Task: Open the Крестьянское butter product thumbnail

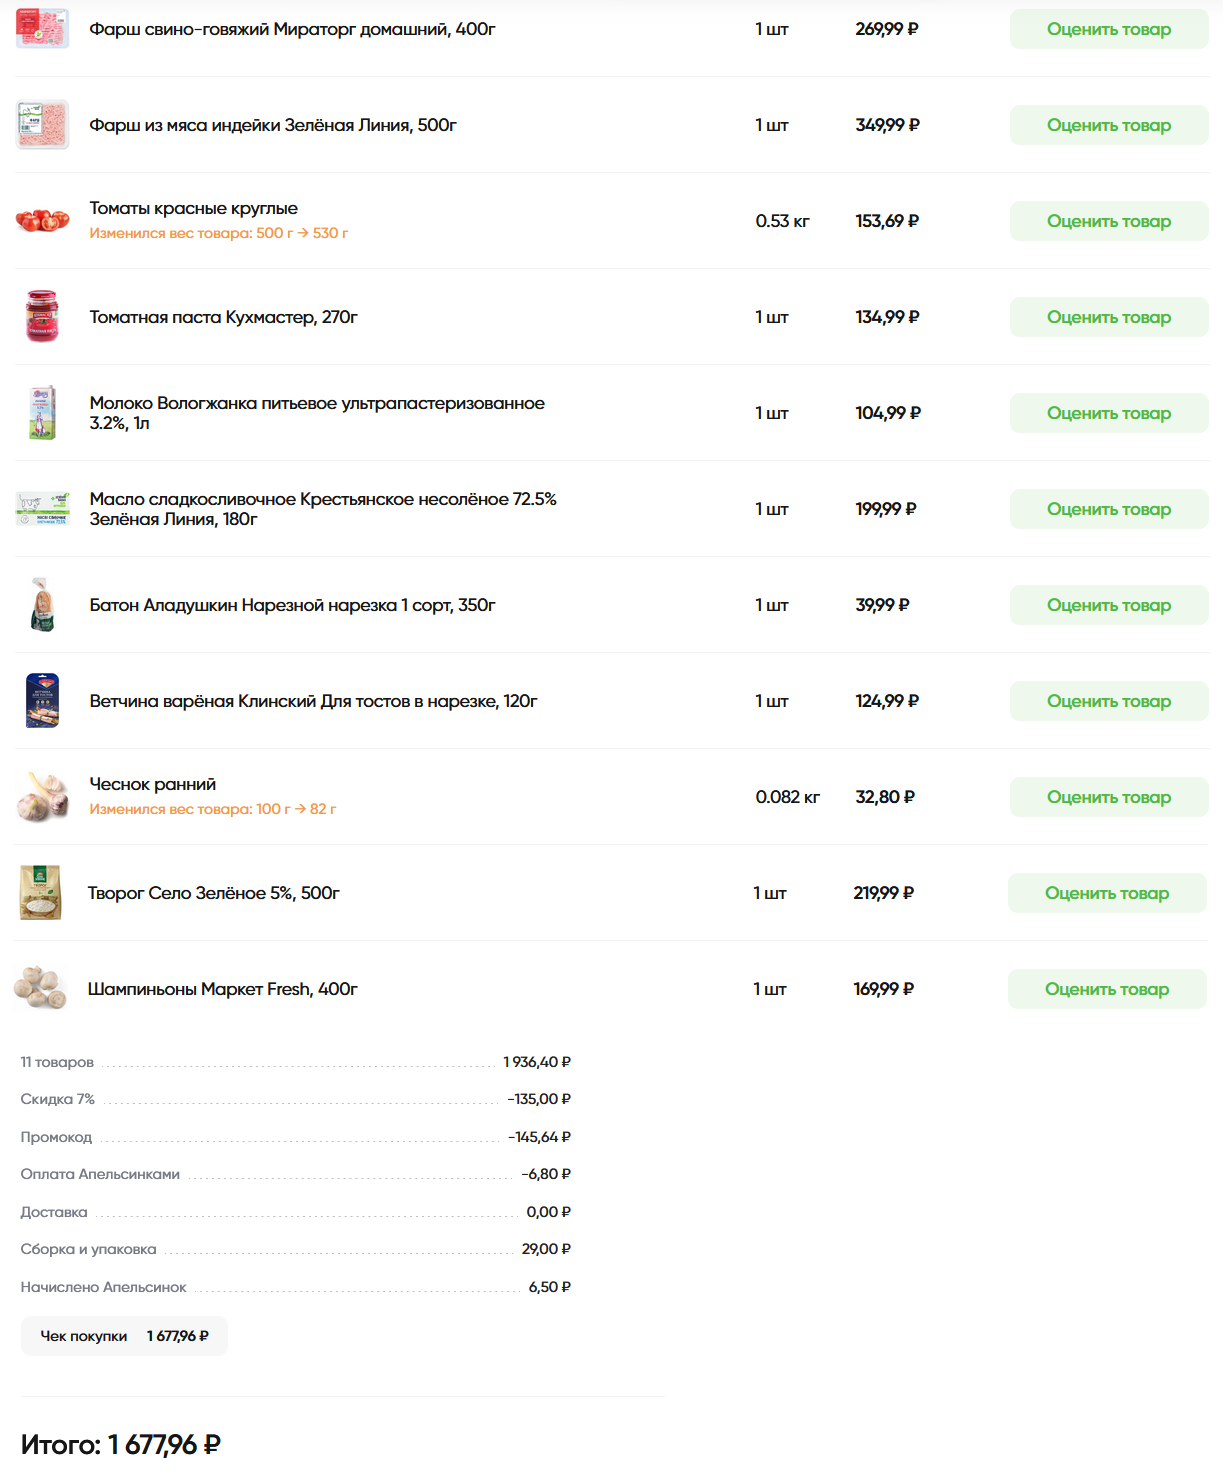Action: (x=42, y=508)
